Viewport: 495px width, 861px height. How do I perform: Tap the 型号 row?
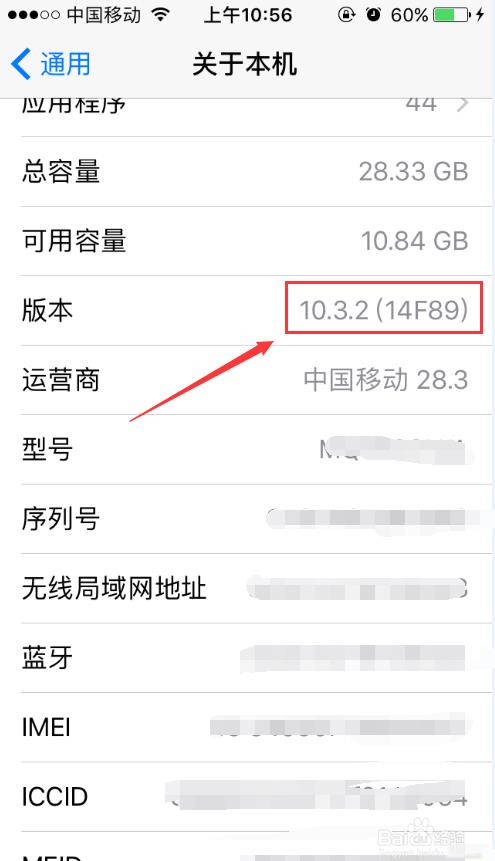(x=256, y=449)
